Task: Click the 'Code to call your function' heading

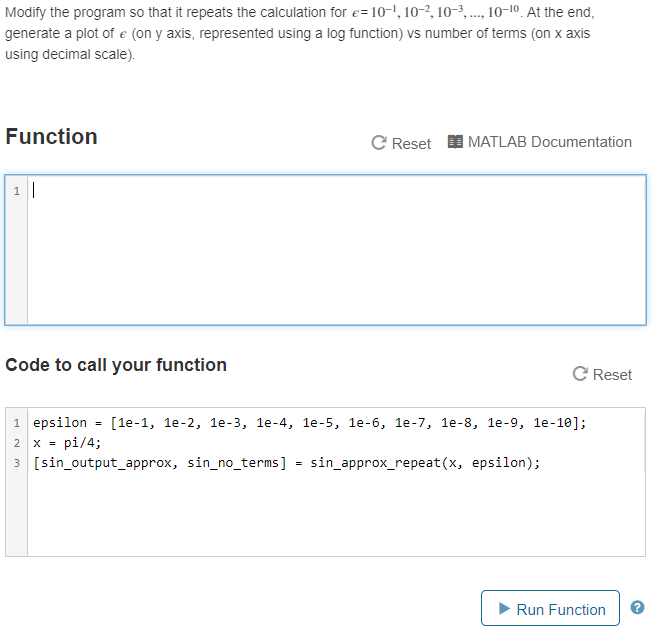Action: [x=116, y=365]
